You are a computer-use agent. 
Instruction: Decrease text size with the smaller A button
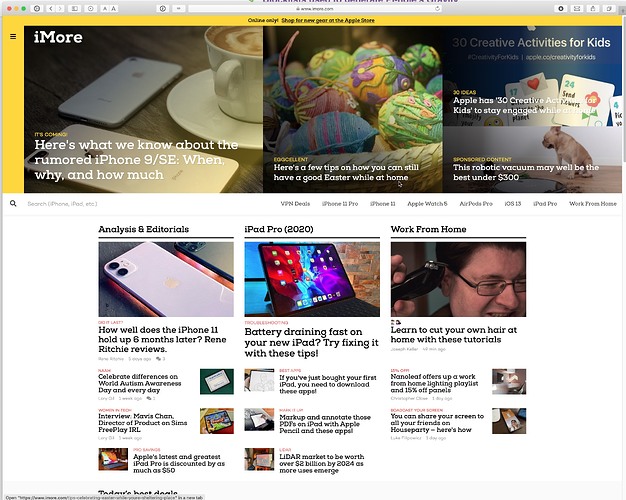tap(105, 8)
